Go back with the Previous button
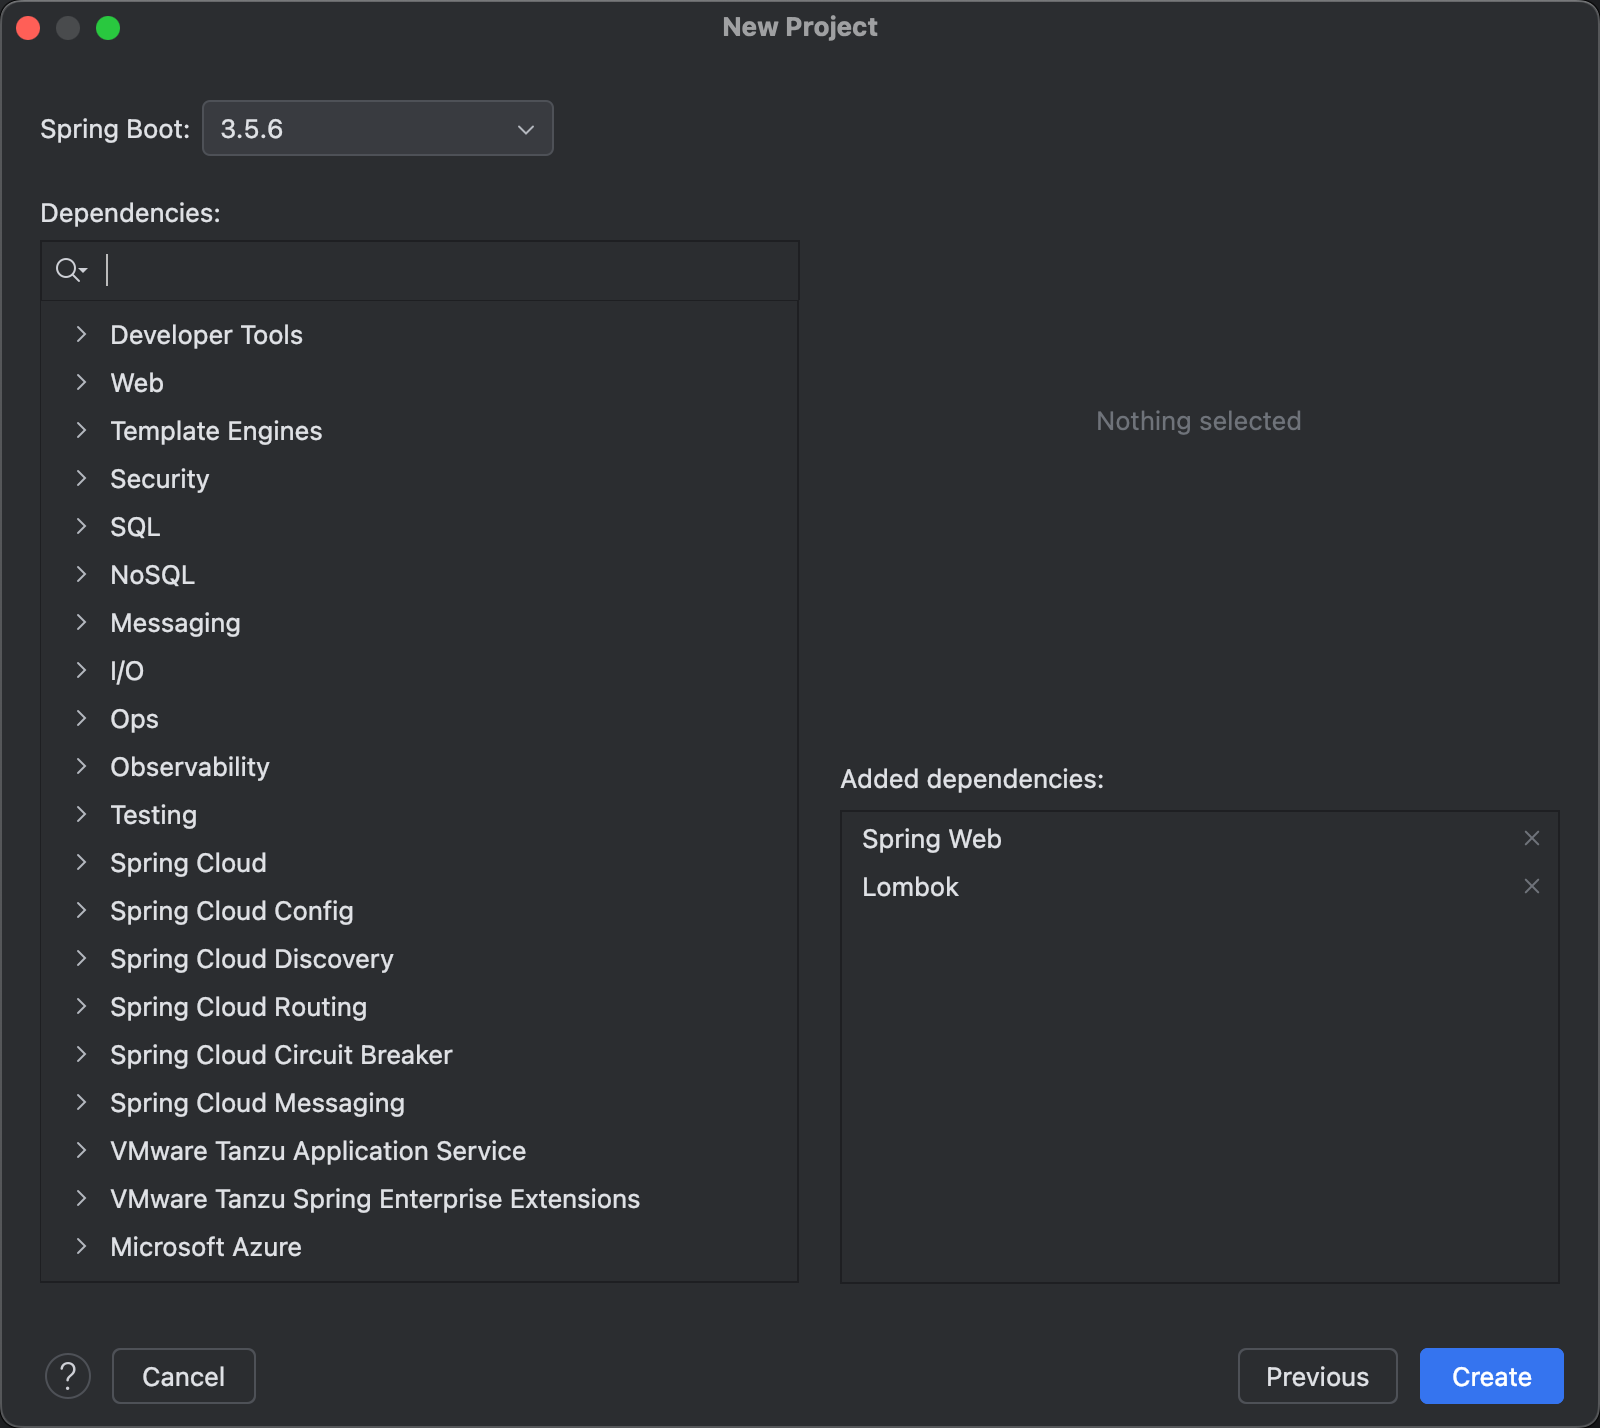Viewport: 1600px width, 1428px height. click(x=1317, y=1376)
